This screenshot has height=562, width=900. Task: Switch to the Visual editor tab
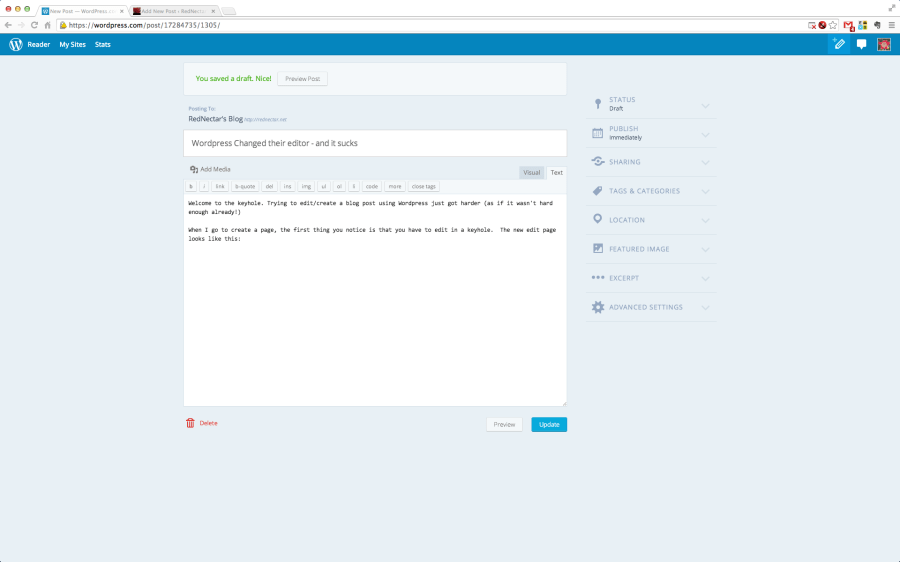(531, 172)
